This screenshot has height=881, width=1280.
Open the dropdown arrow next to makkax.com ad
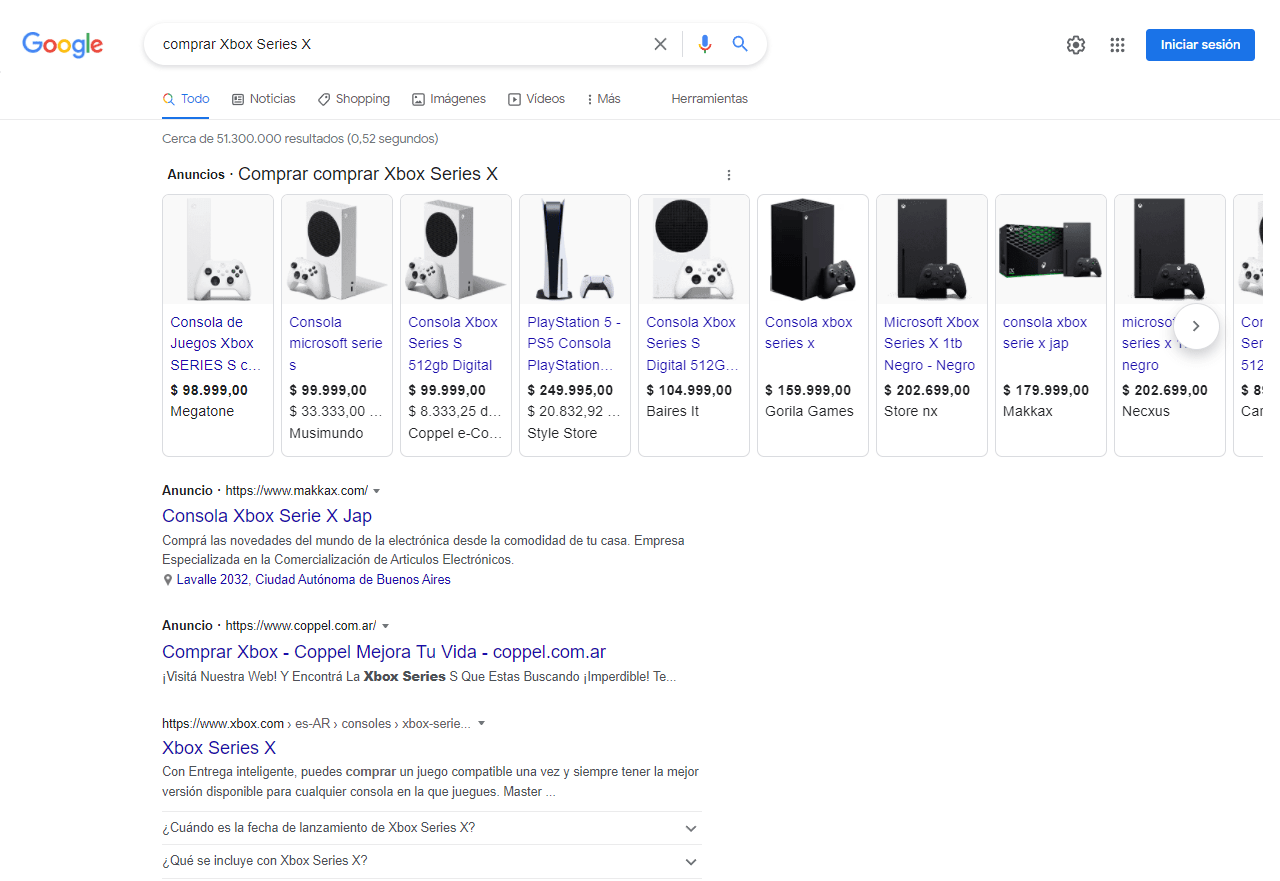(377, 490)
